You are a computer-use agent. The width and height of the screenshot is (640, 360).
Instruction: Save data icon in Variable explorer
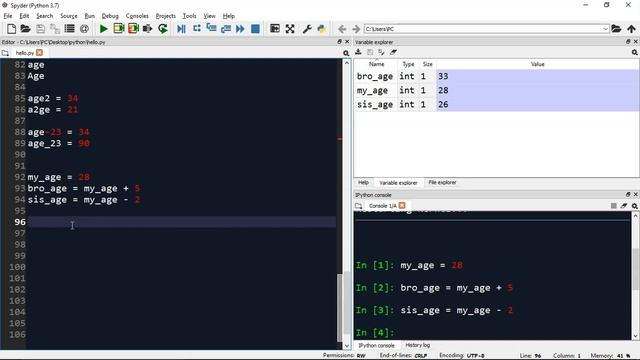[370, 52]
